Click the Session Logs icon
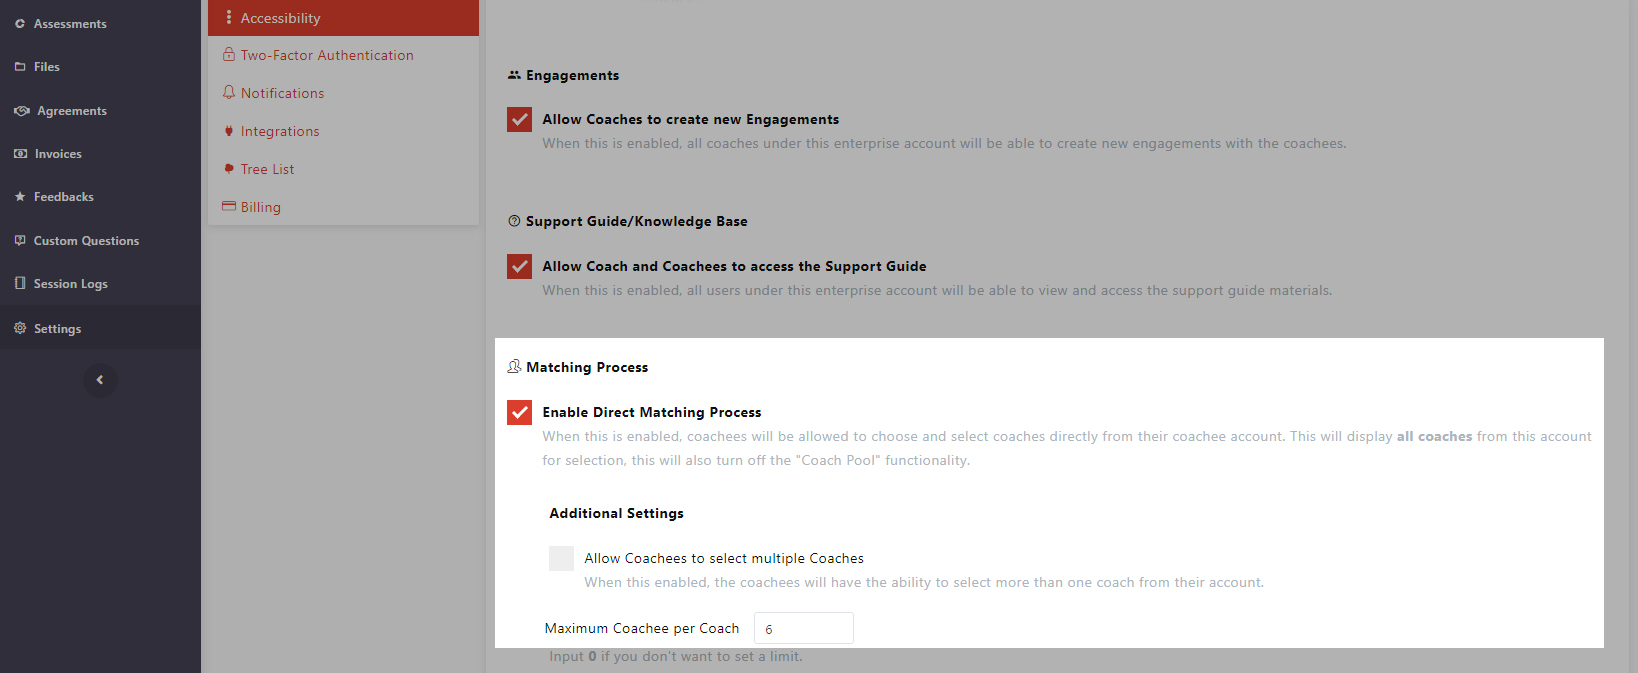 pos(20,284)
